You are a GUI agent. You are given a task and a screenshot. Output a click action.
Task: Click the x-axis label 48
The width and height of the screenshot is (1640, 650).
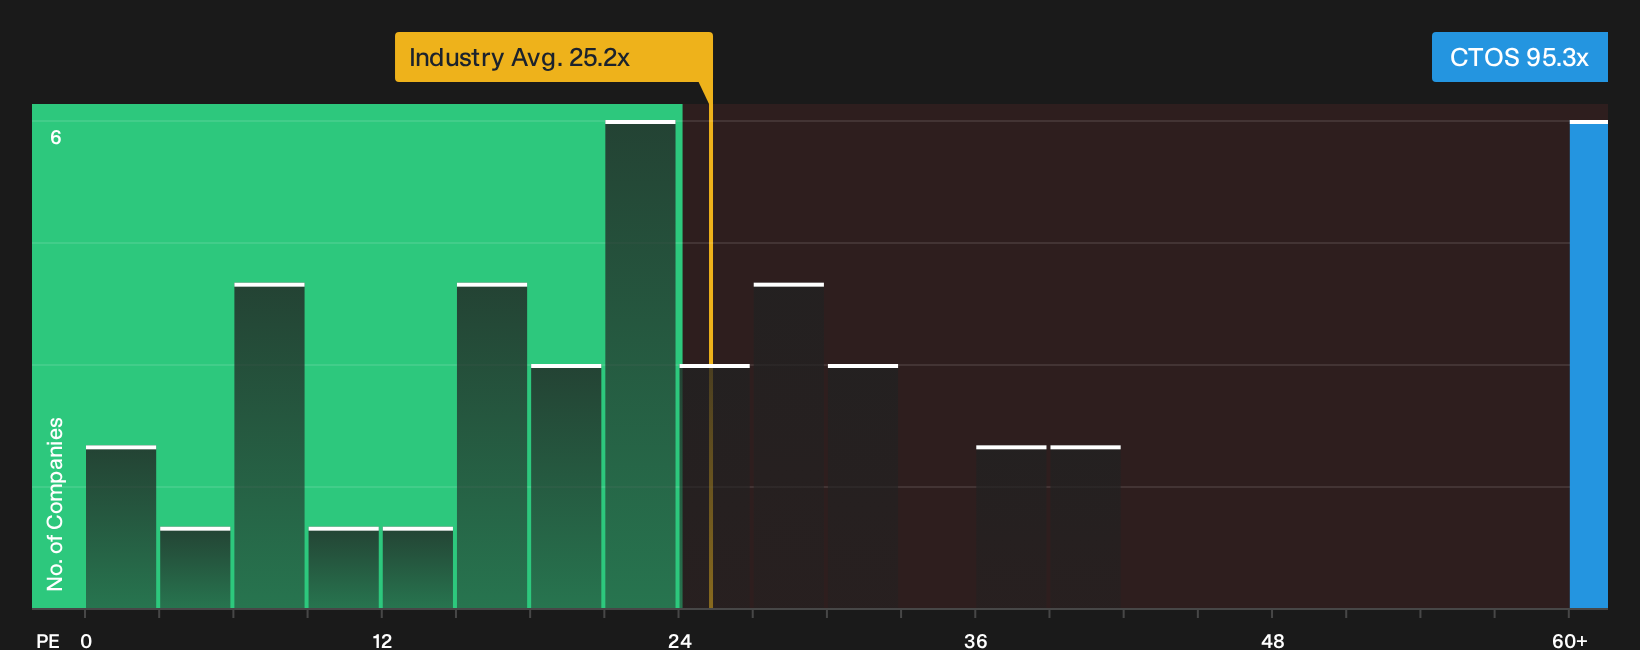pyautogui.click(x=1272, y=640)
